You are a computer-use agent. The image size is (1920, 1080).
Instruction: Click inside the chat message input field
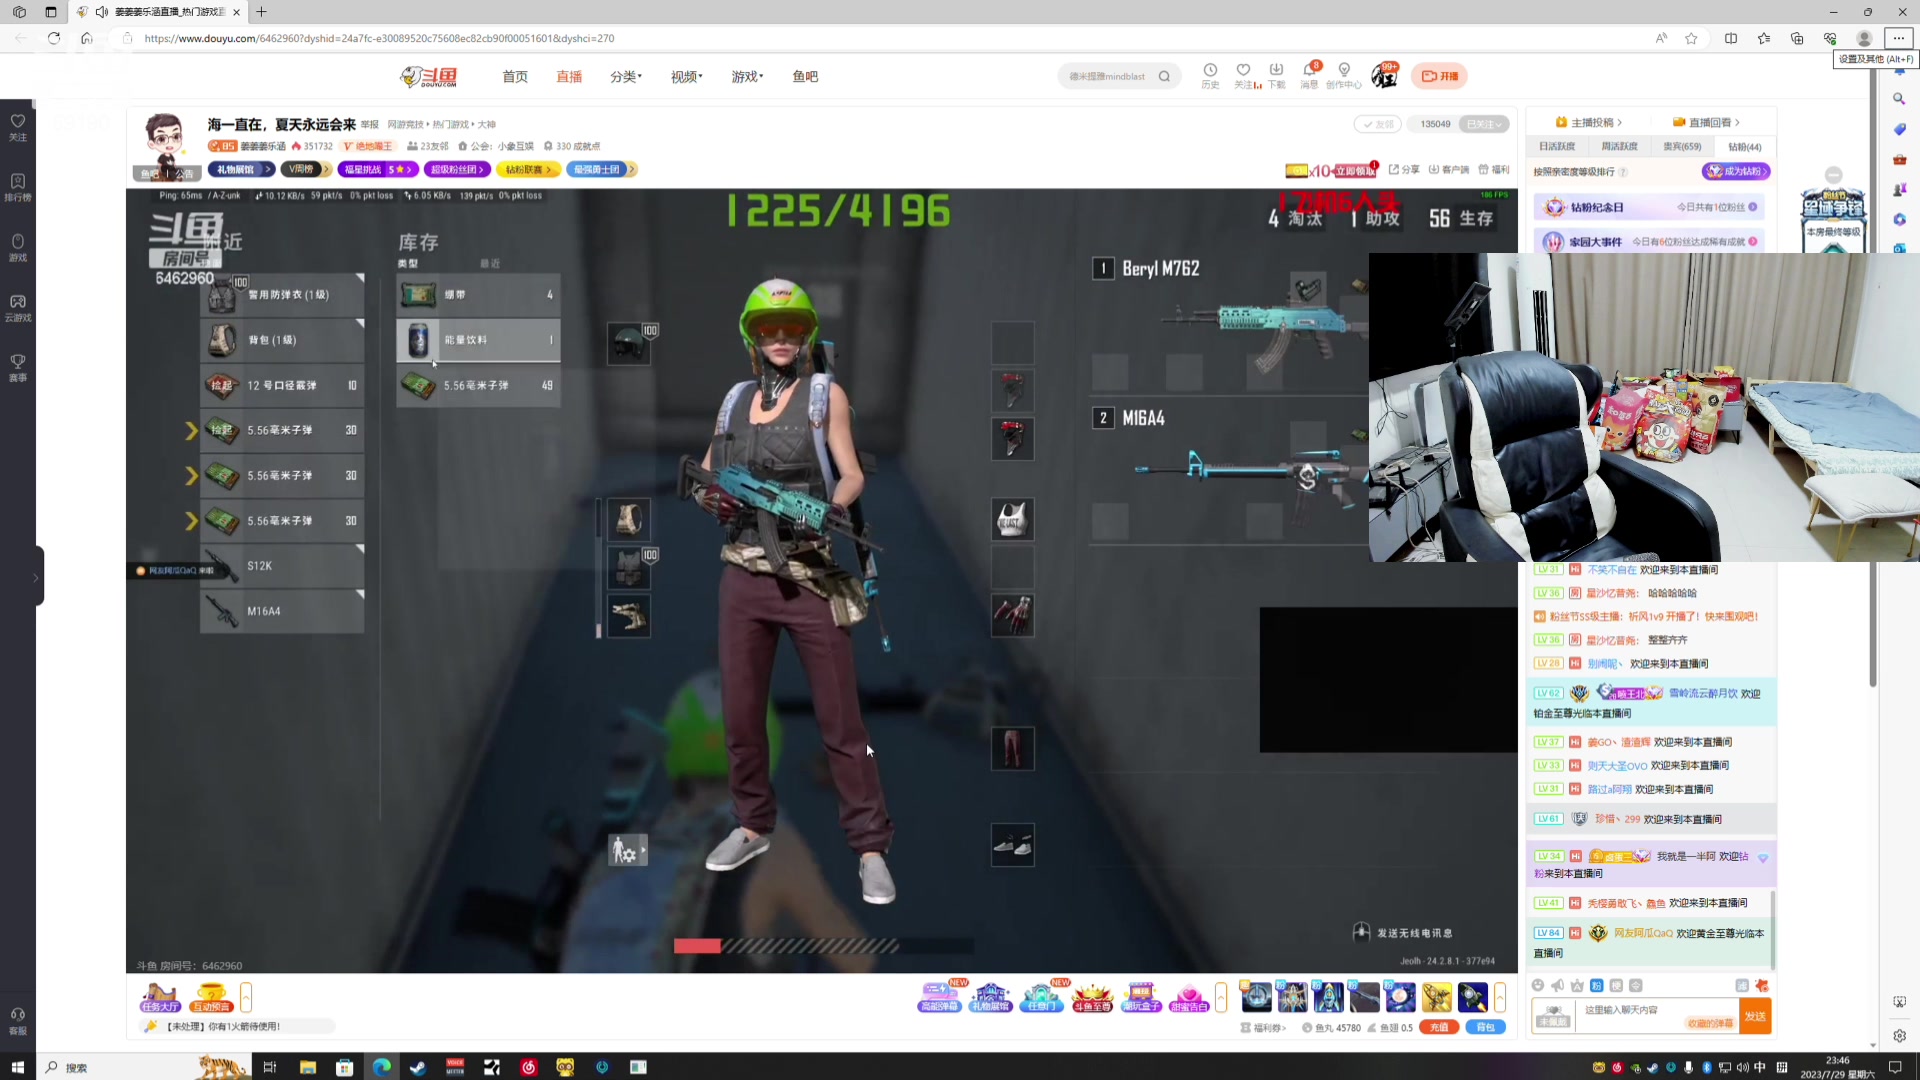1656,1016
